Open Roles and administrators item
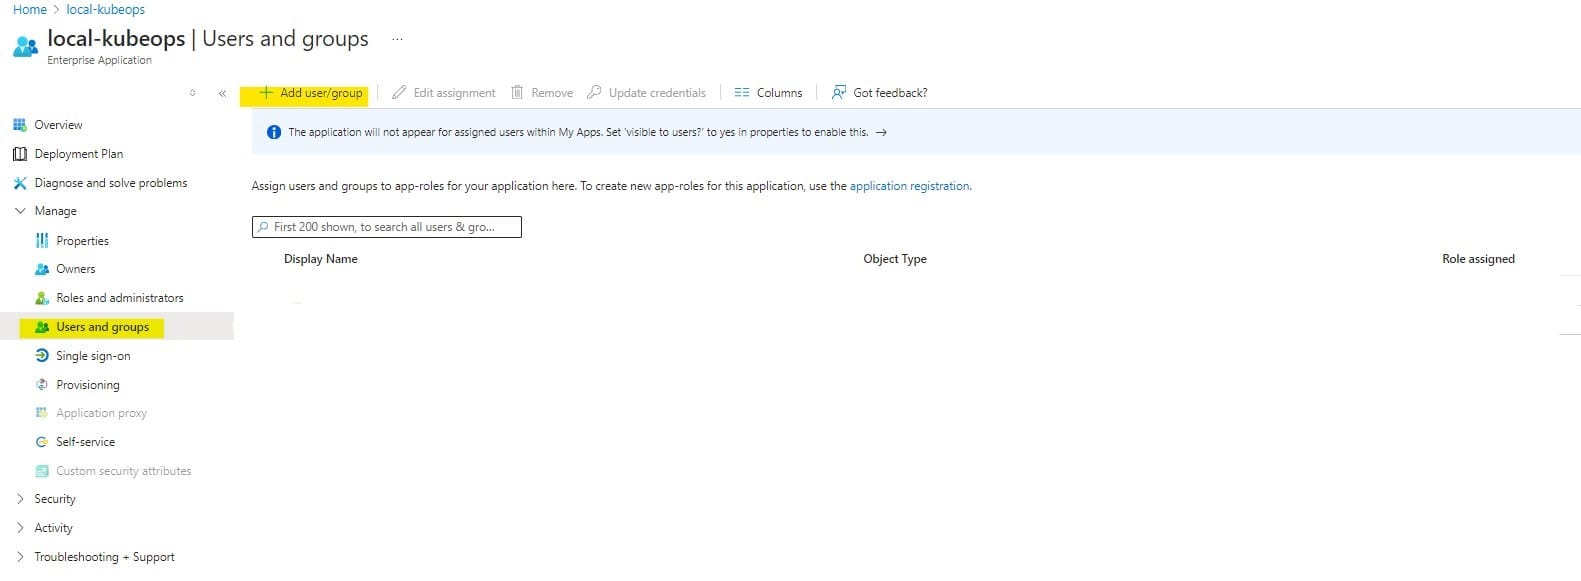The image size is (1581, 581). [x=120, y=298]
